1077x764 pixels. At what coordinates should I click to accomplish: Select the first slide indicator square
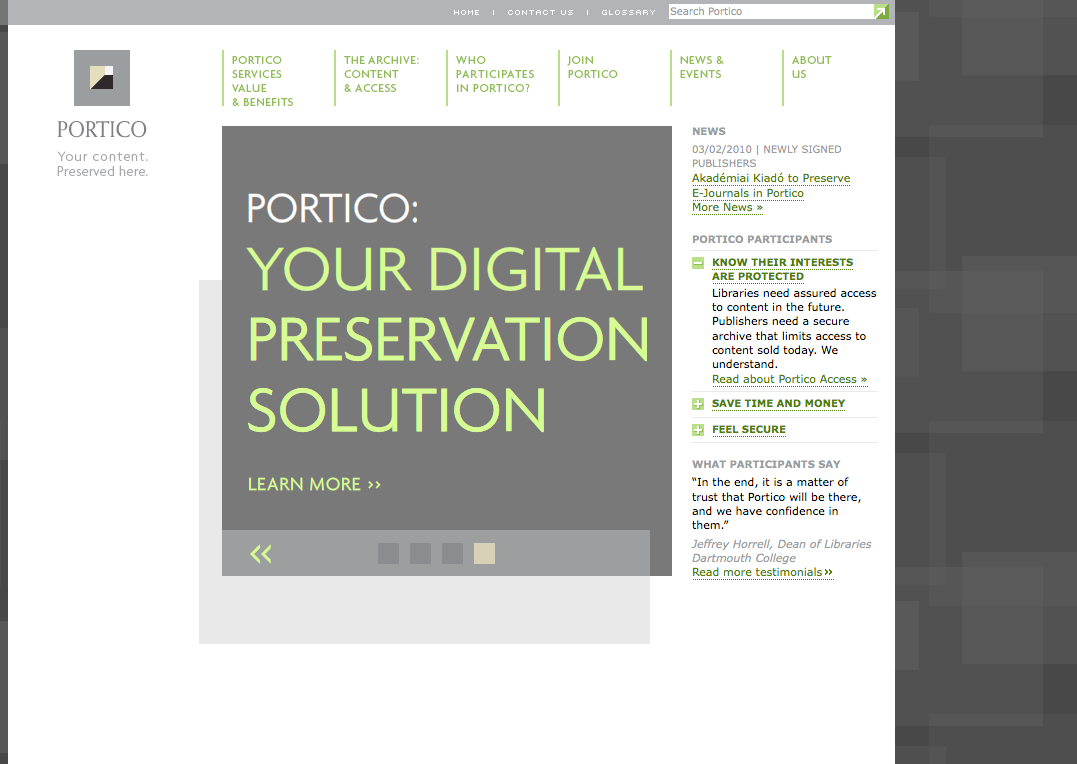tap(388, 554)
